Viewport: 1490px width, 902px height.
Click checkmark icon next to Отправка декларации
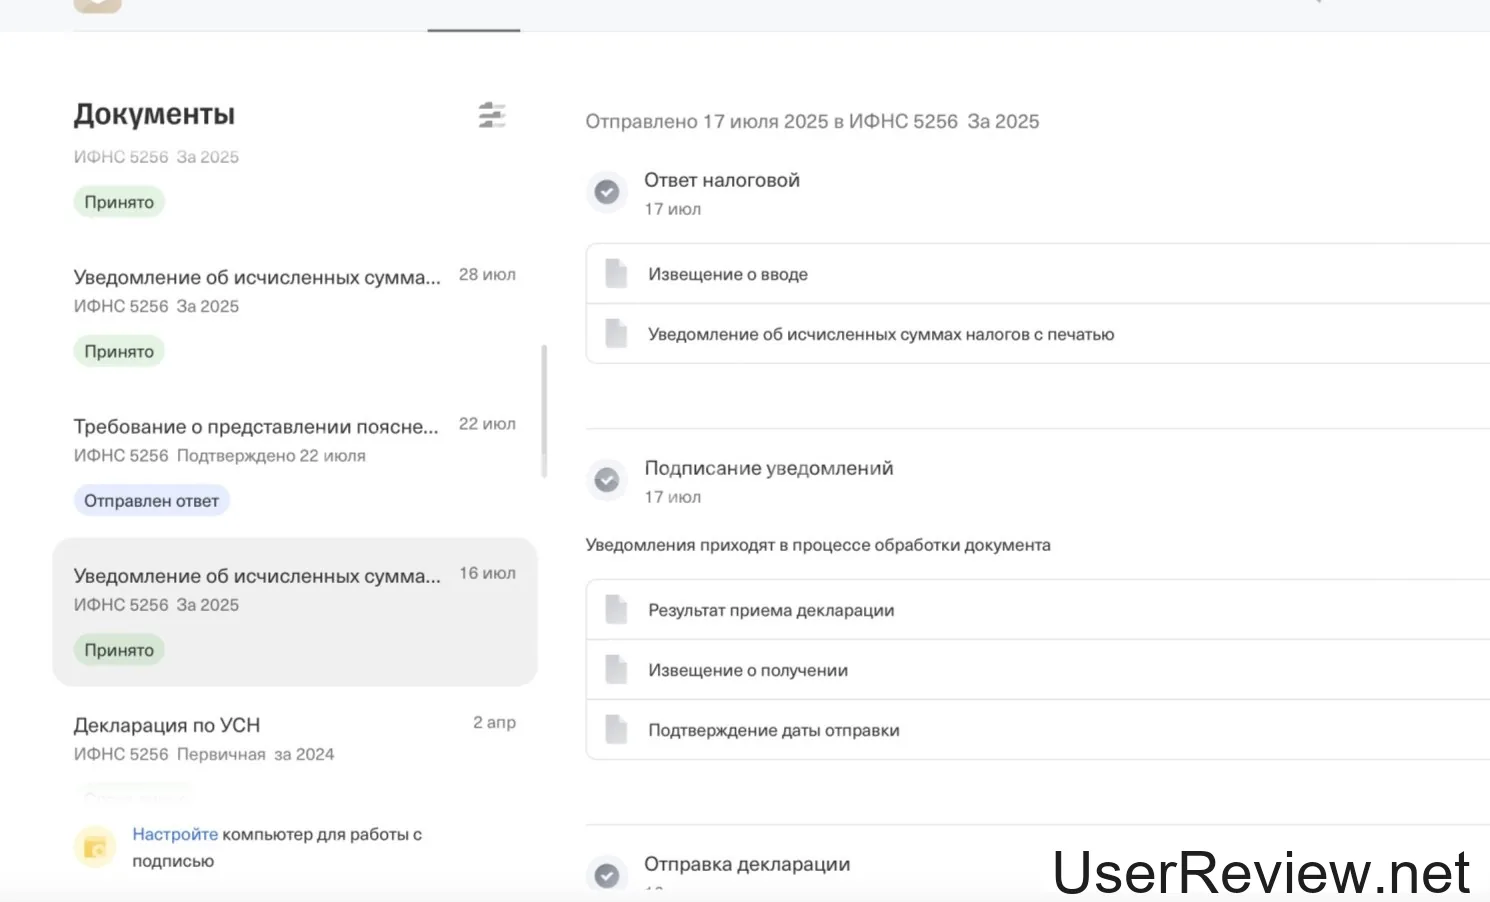pyautogui.click(x=607, y=875)
